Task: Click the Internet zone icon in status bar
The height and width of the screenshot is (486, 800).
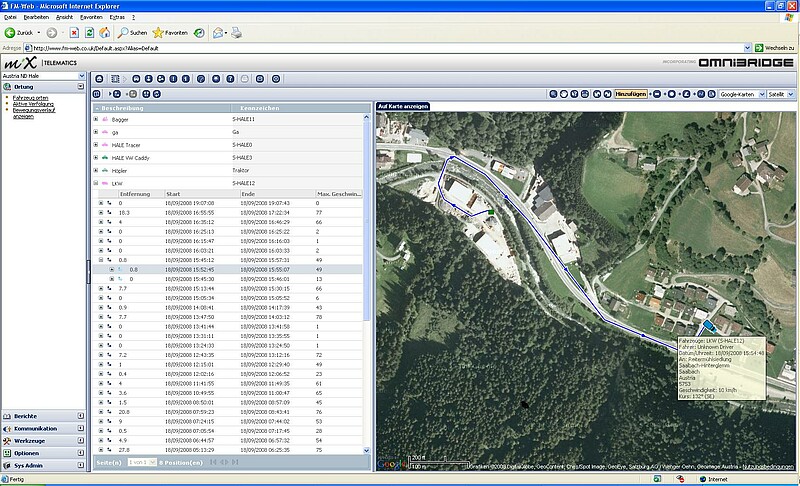Action: pos(703,479)
